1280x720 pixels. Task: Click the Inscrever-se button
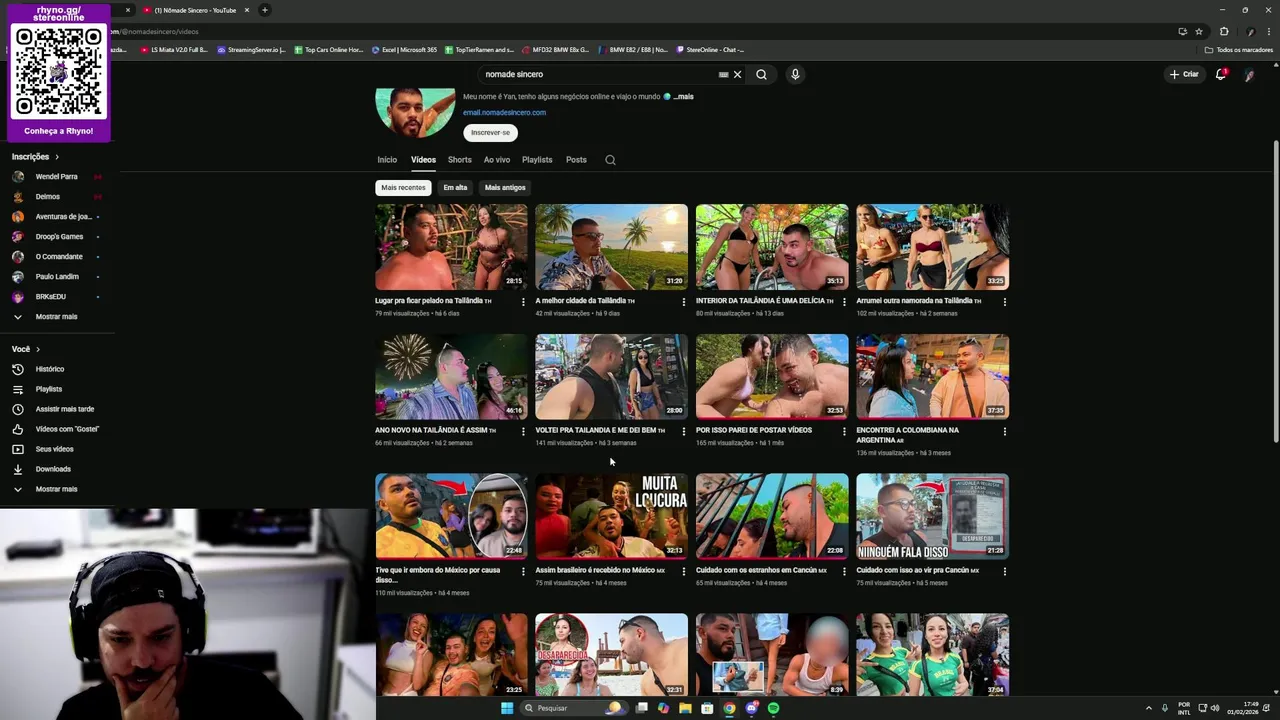click(x=490, y=132)
